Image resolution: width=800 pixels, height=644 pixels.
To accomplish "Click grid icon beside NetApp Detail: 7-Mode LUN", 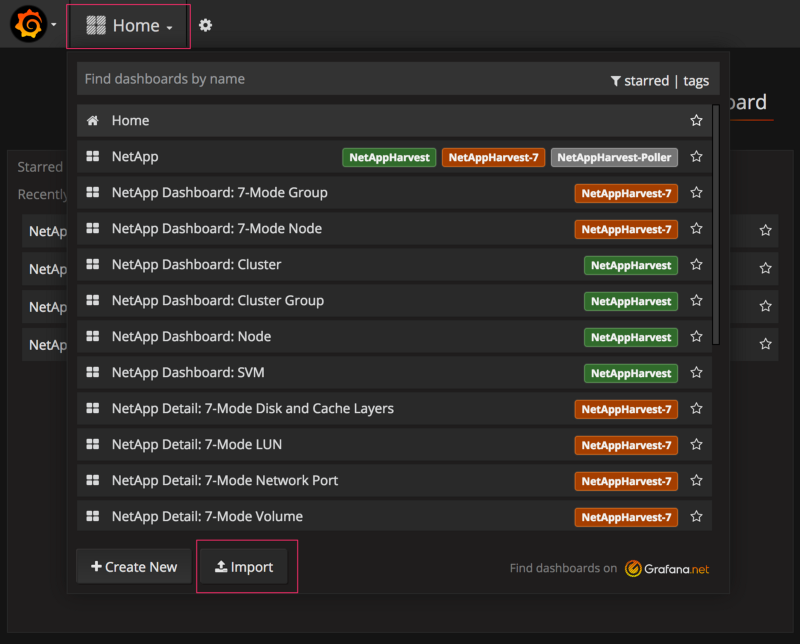I will [93, 445].
